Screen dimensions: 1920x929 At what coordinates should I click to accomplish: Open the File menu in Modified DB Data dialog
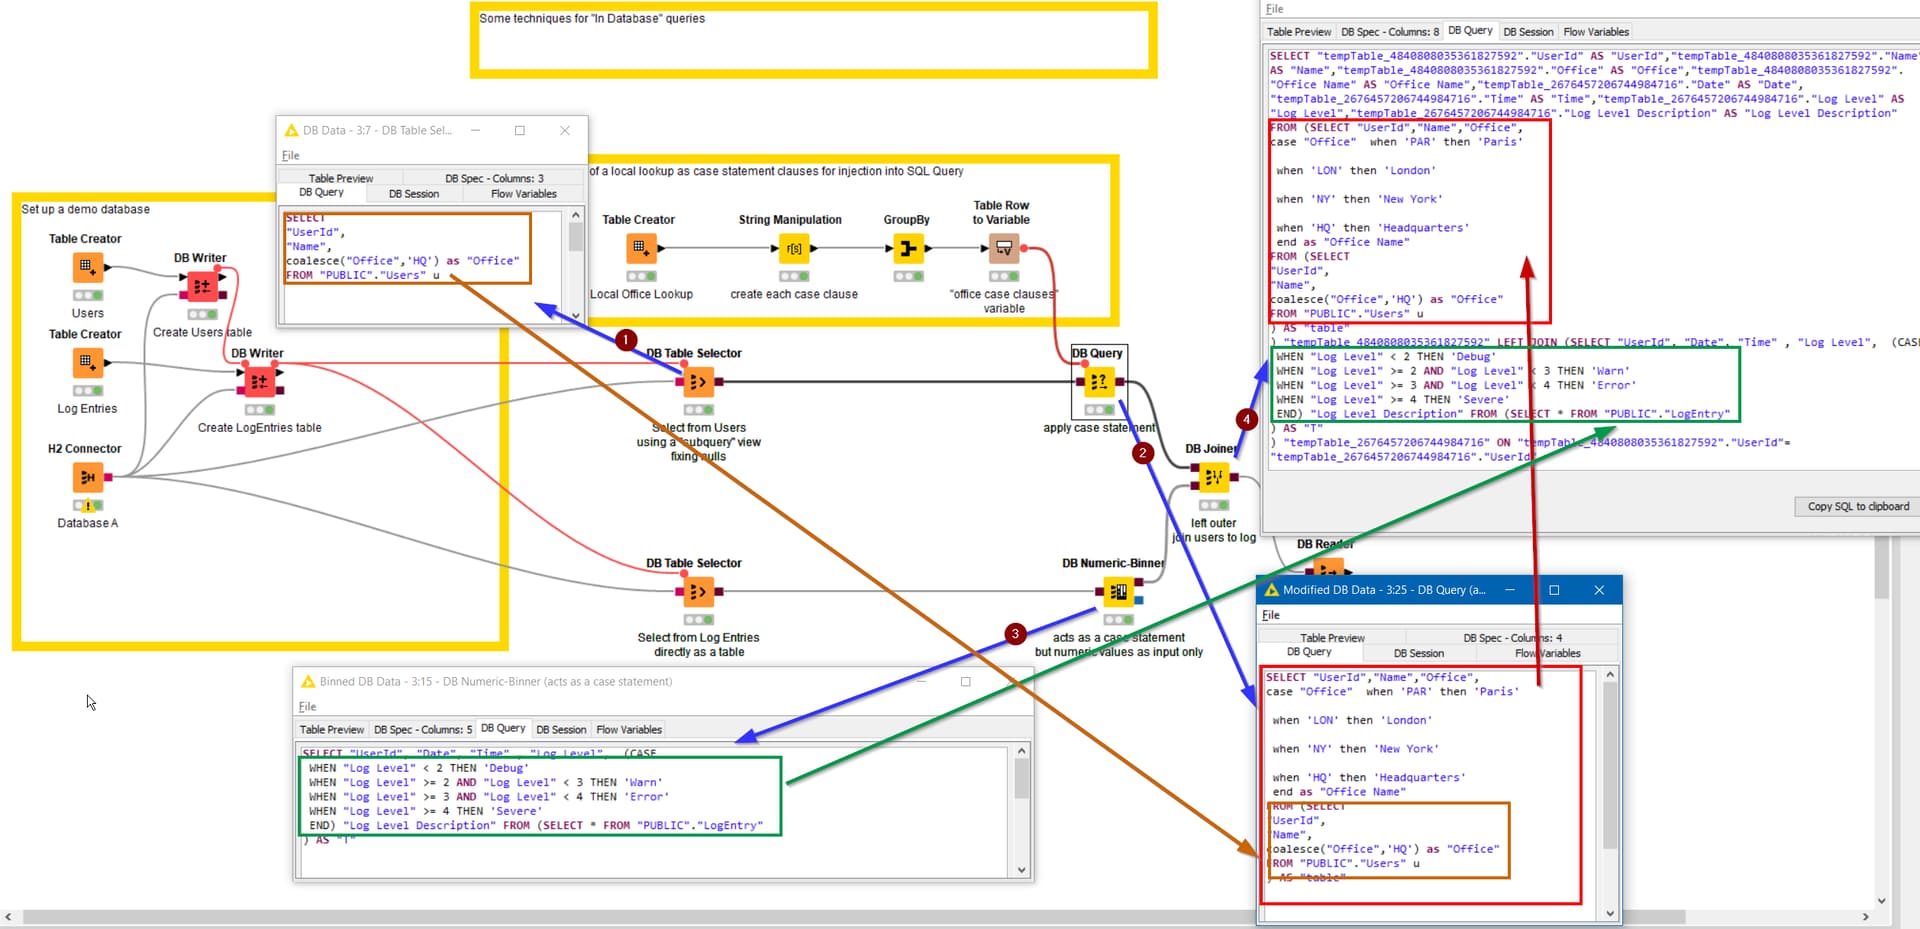(1271, 615)
